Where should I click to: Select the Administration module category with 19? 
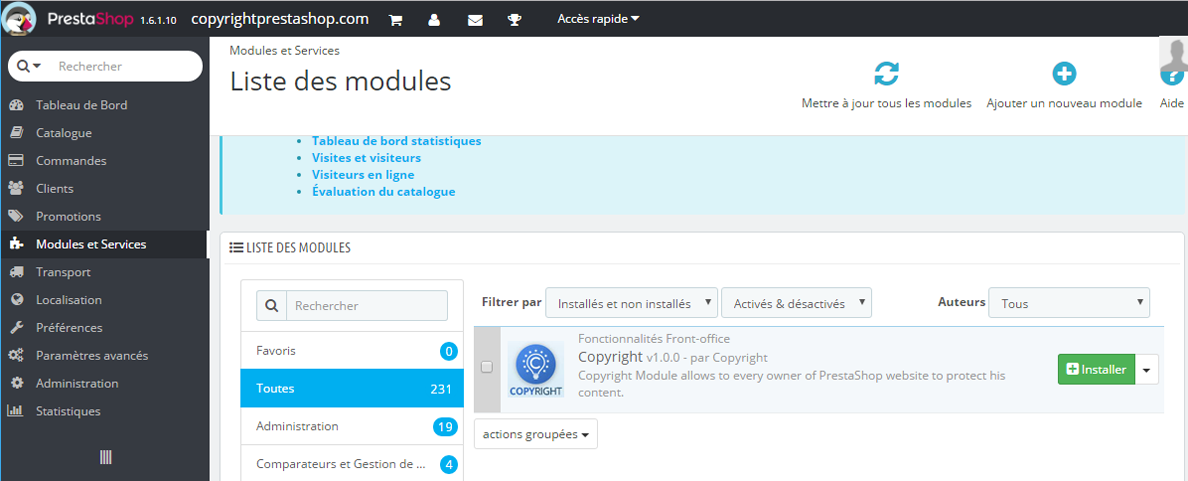pyautogui.click(x=352, y=426)
